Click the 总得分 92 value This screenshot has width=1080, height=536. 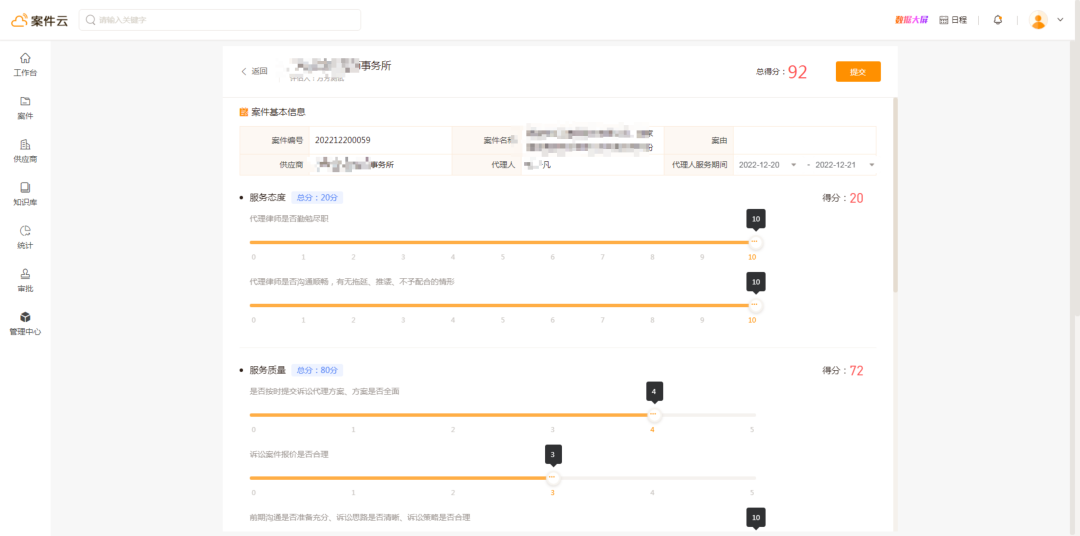tap(797, 72)
